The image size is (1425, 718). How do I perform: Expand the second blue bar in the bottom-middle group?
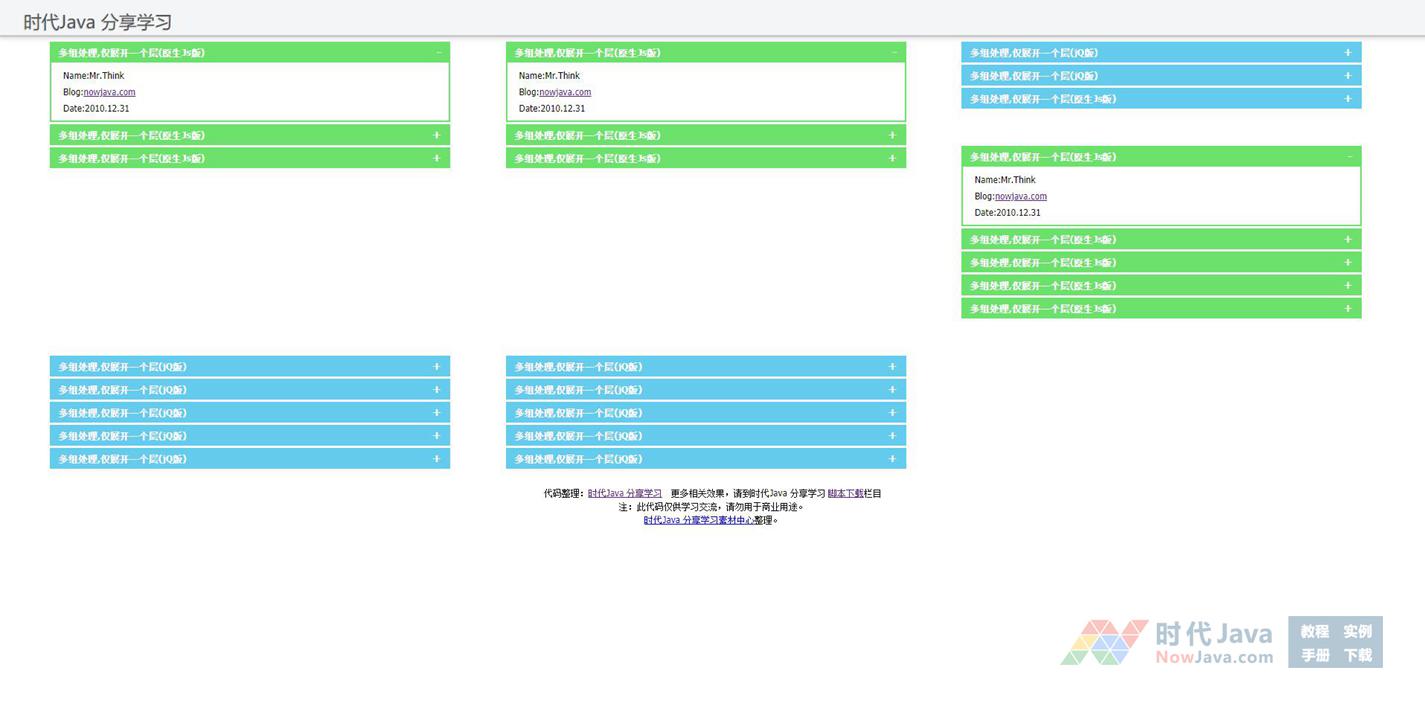705,390
